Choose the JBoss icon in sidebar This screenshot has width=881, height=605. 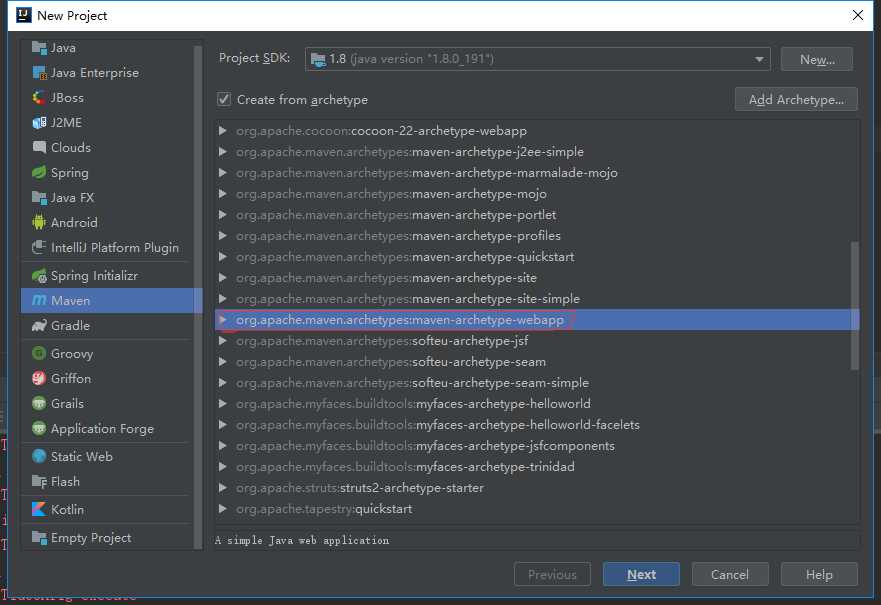39,98
